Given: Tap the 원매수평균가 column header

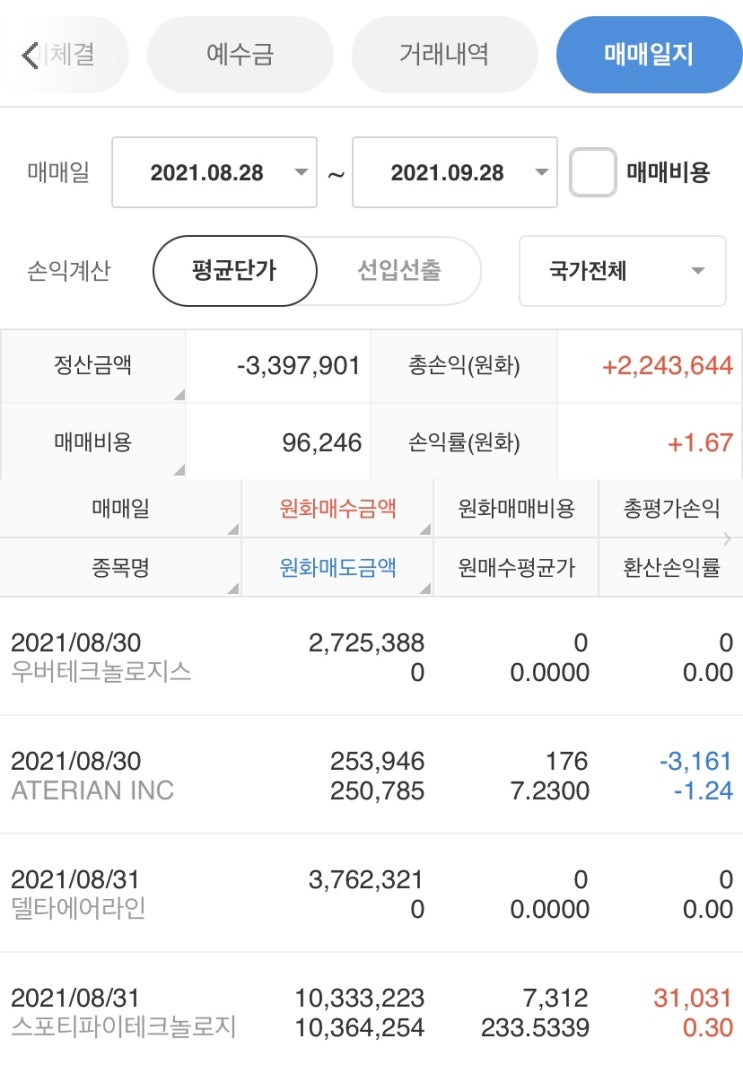Looking at the screenshot, I should (516, 567).
